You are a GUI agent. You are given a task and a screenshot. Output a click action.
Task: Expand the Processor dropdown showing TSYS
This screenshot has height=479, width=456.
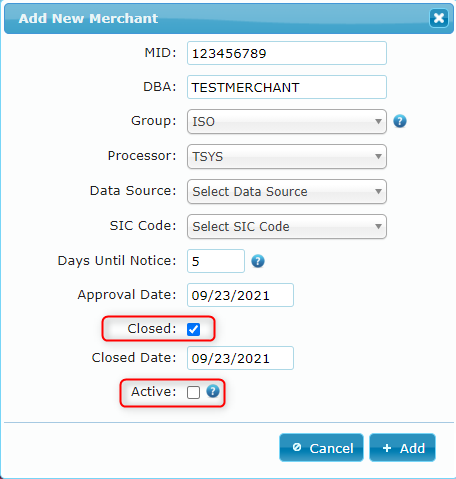tap(287, 157)
